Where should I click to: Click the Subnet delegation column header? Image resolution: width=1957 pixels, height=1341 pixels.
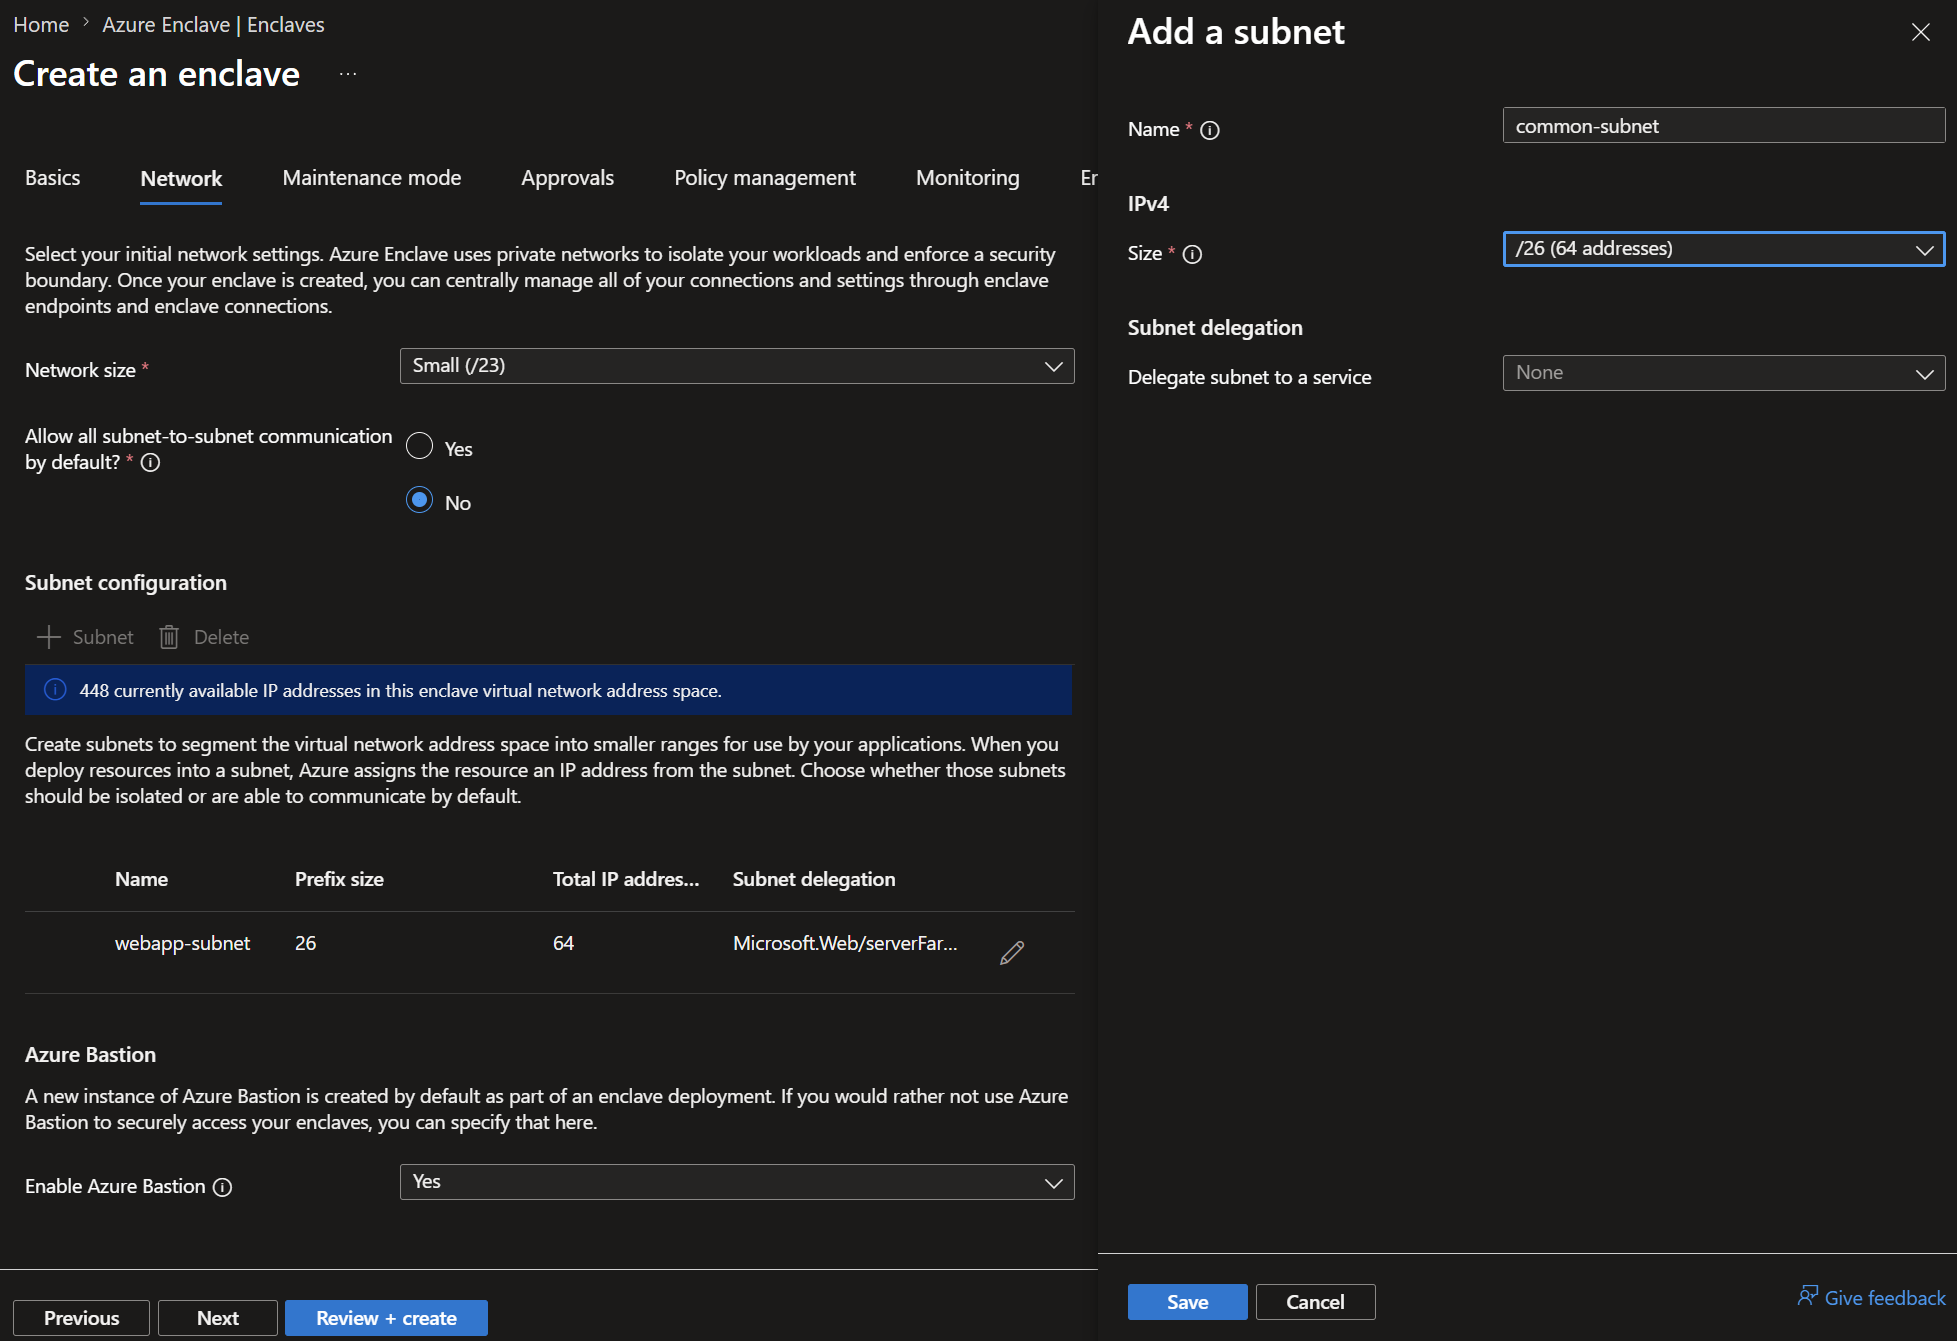coord(814,879)
